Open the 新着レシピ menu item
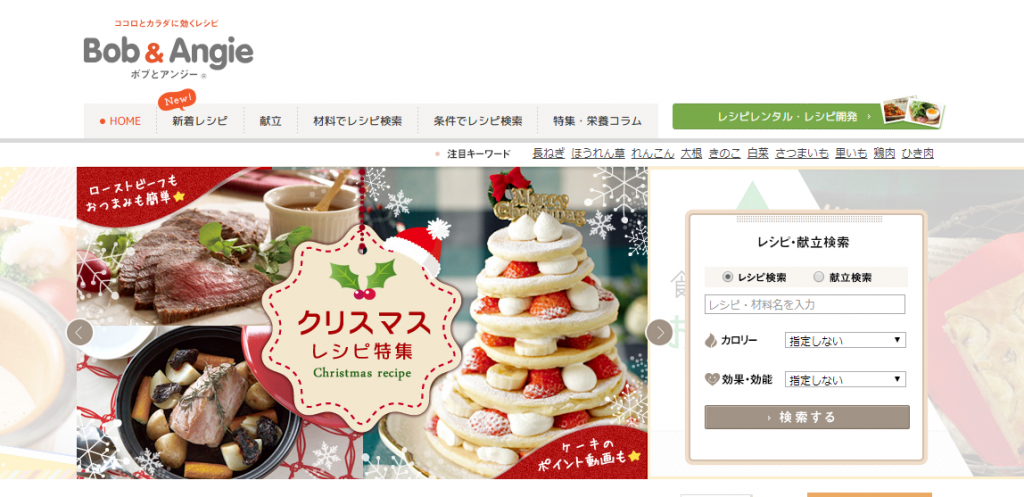This screenshot has width=1024, height=497. [x=200, y=121]
